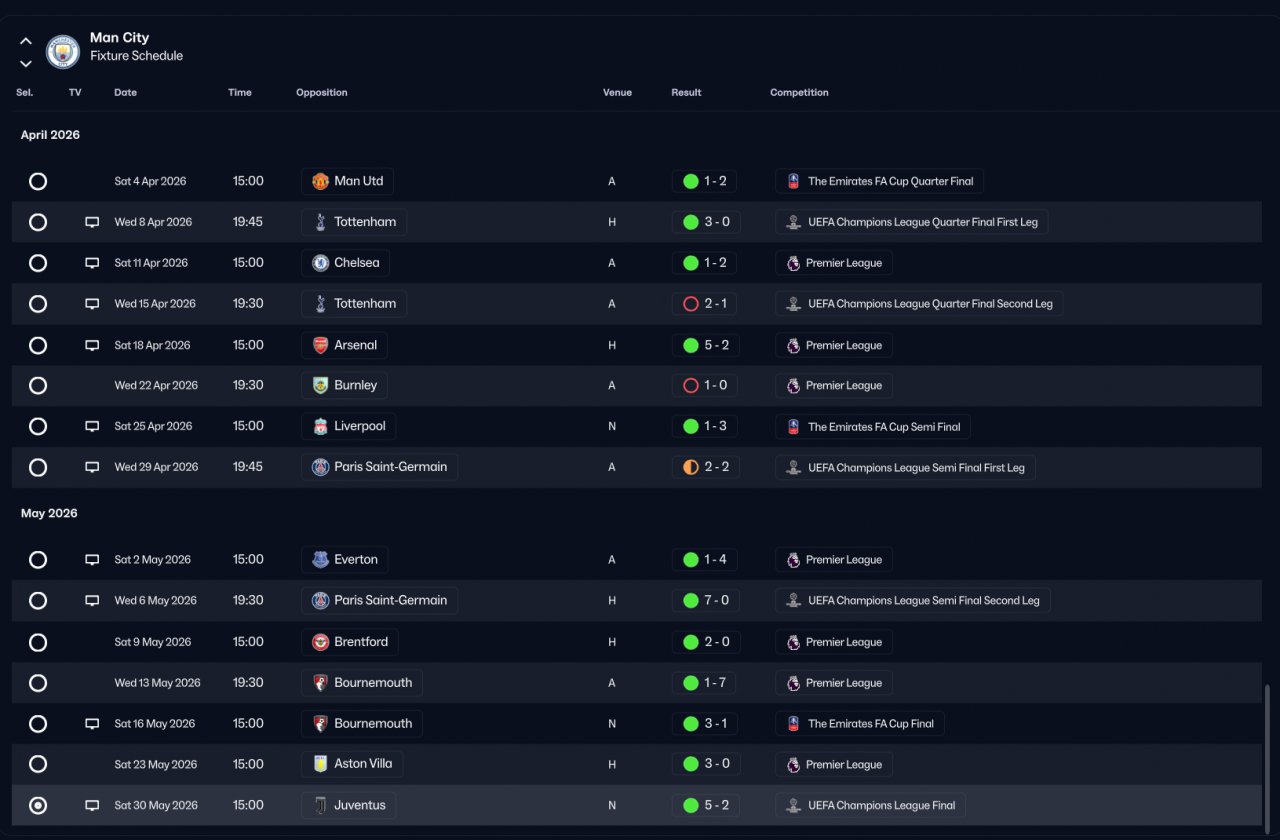The height and width of the screenshot is (840, 1280).
Task: Click the Brentford club crest
Action: 320,642
